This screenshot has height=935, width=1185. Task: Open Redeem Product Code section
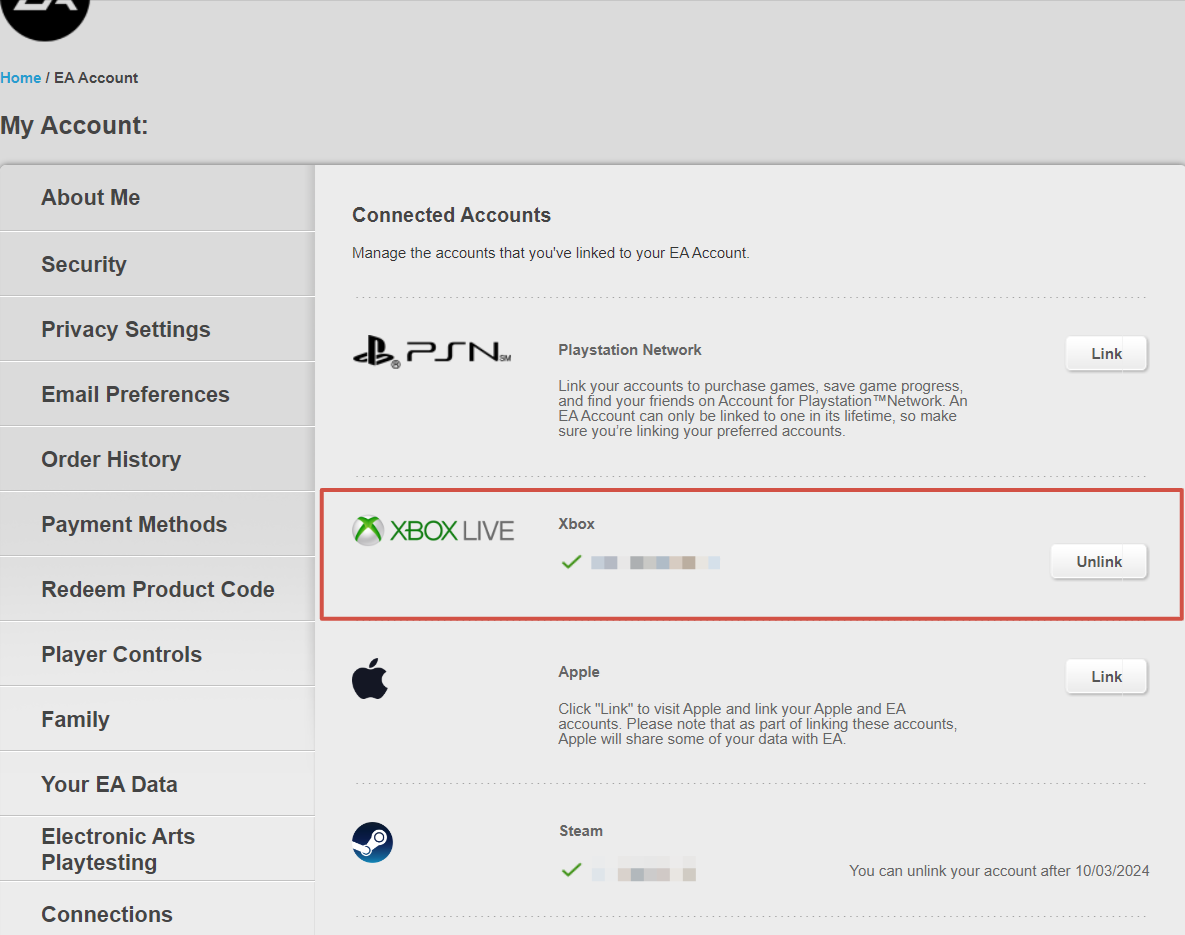click(158, 590)
